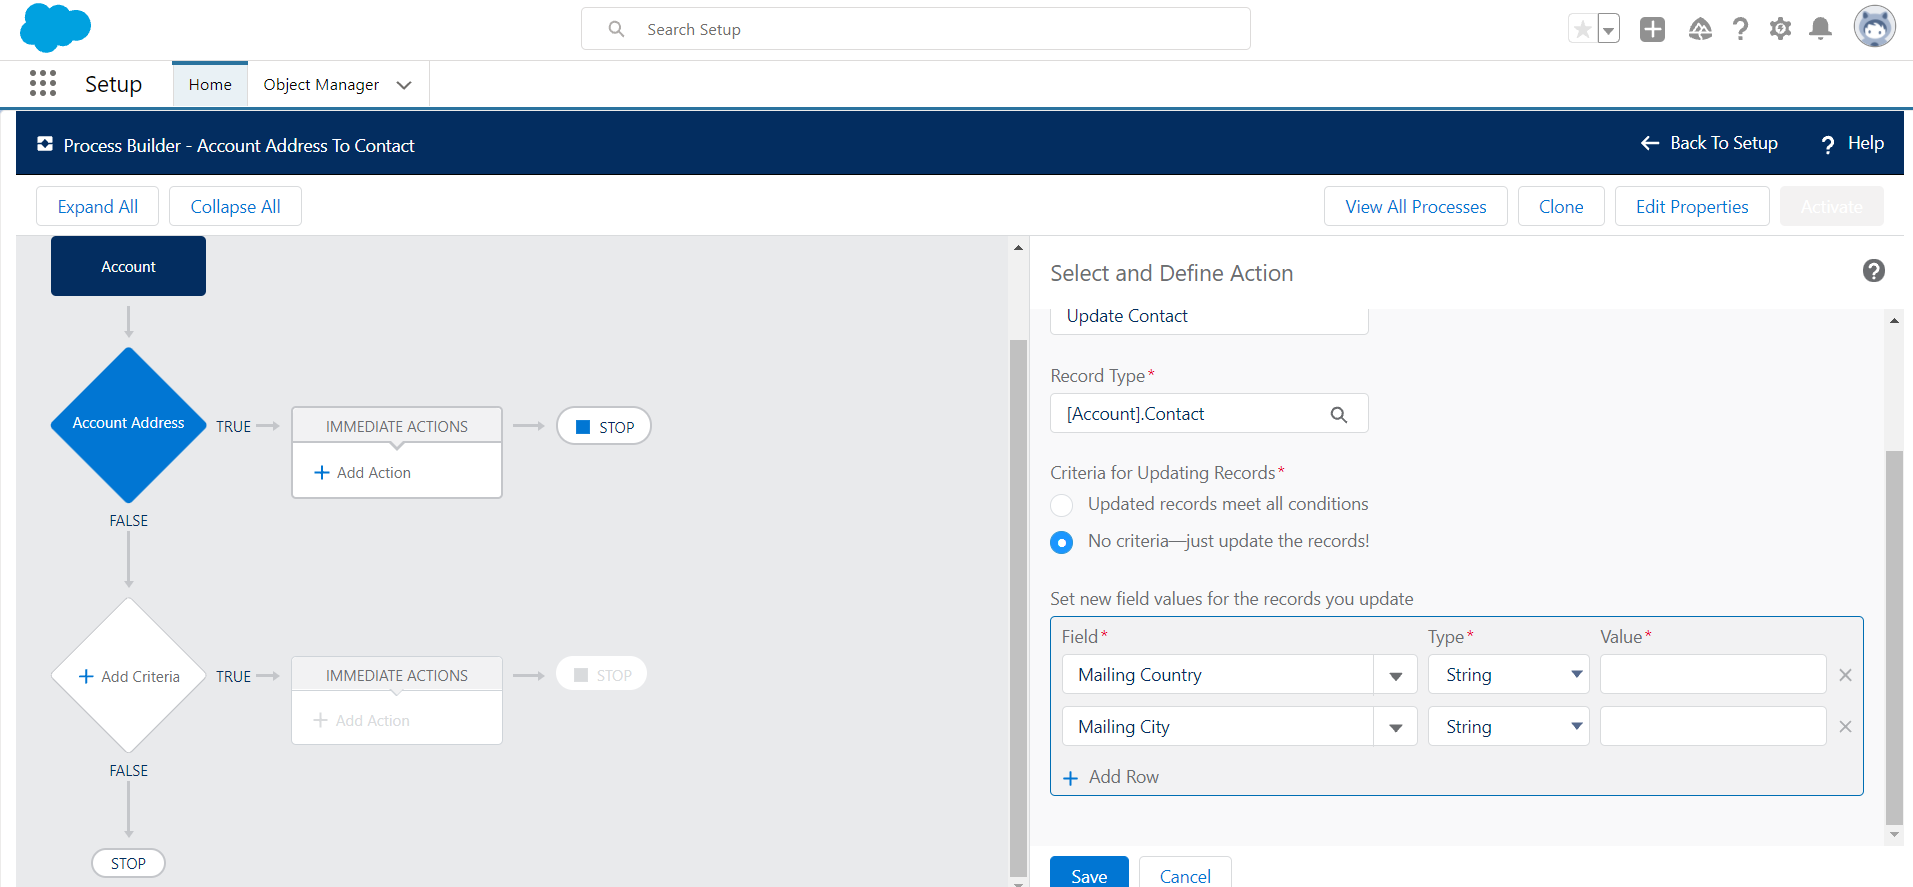Click the notifications bell icon
Screen dimensions: 1913x887
[x=1820, y=29]
